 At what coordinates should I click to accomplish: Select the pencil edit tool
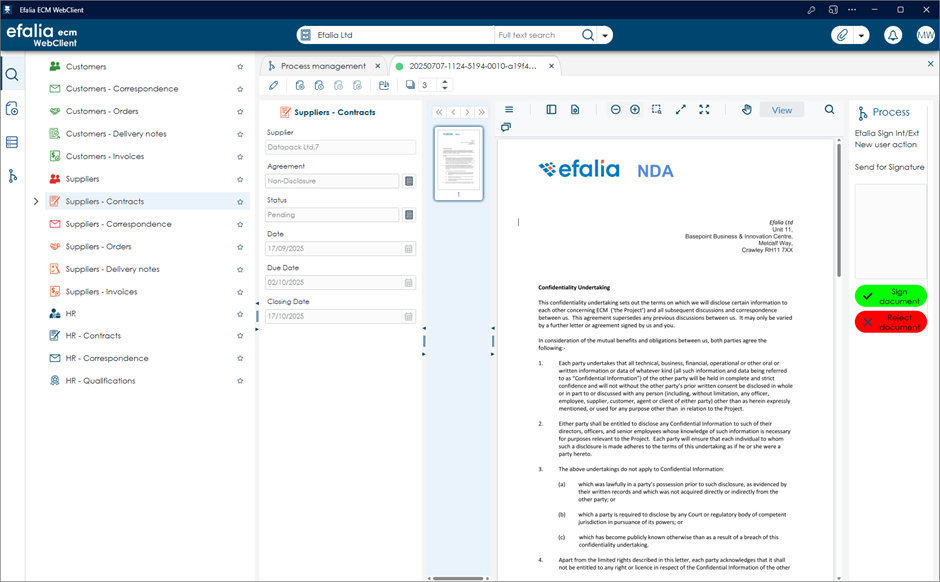[273, 85]
